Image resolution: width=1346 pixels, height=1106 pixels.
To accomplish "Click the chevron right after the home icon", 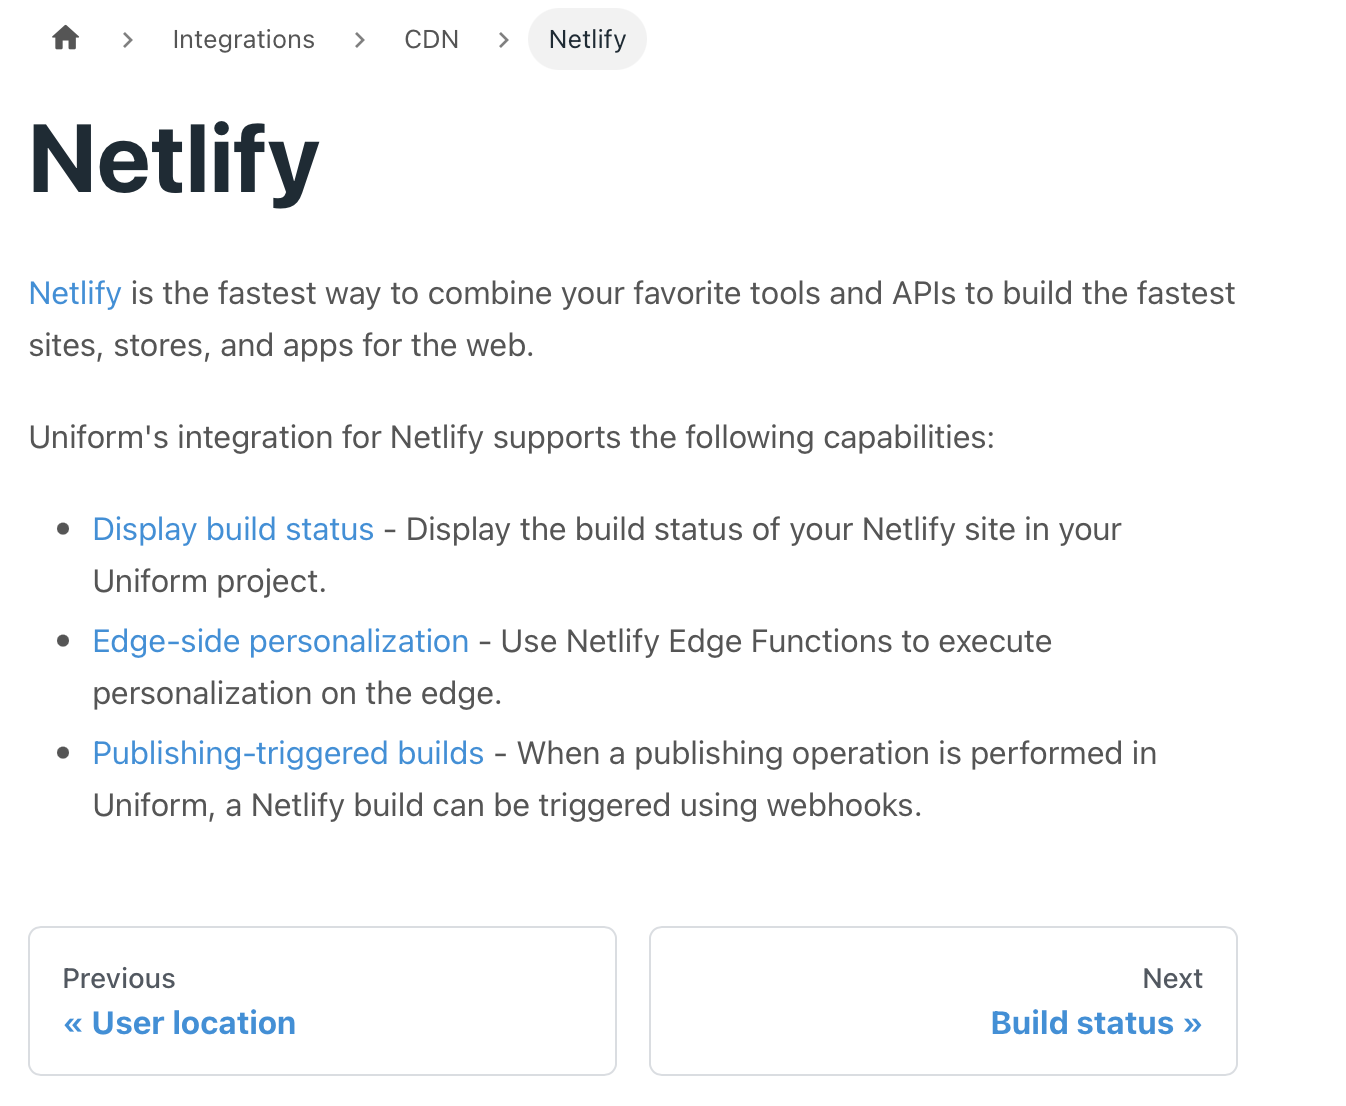I will 127,40.
